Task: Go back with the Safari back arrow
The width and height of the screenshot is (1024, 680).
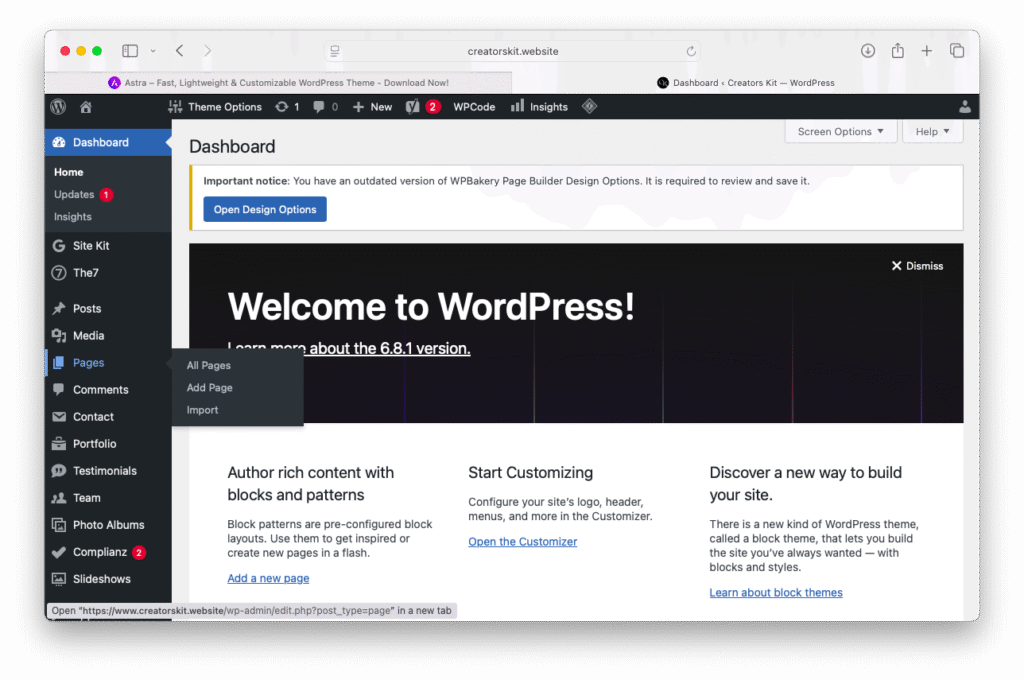Action: (180, 50)
